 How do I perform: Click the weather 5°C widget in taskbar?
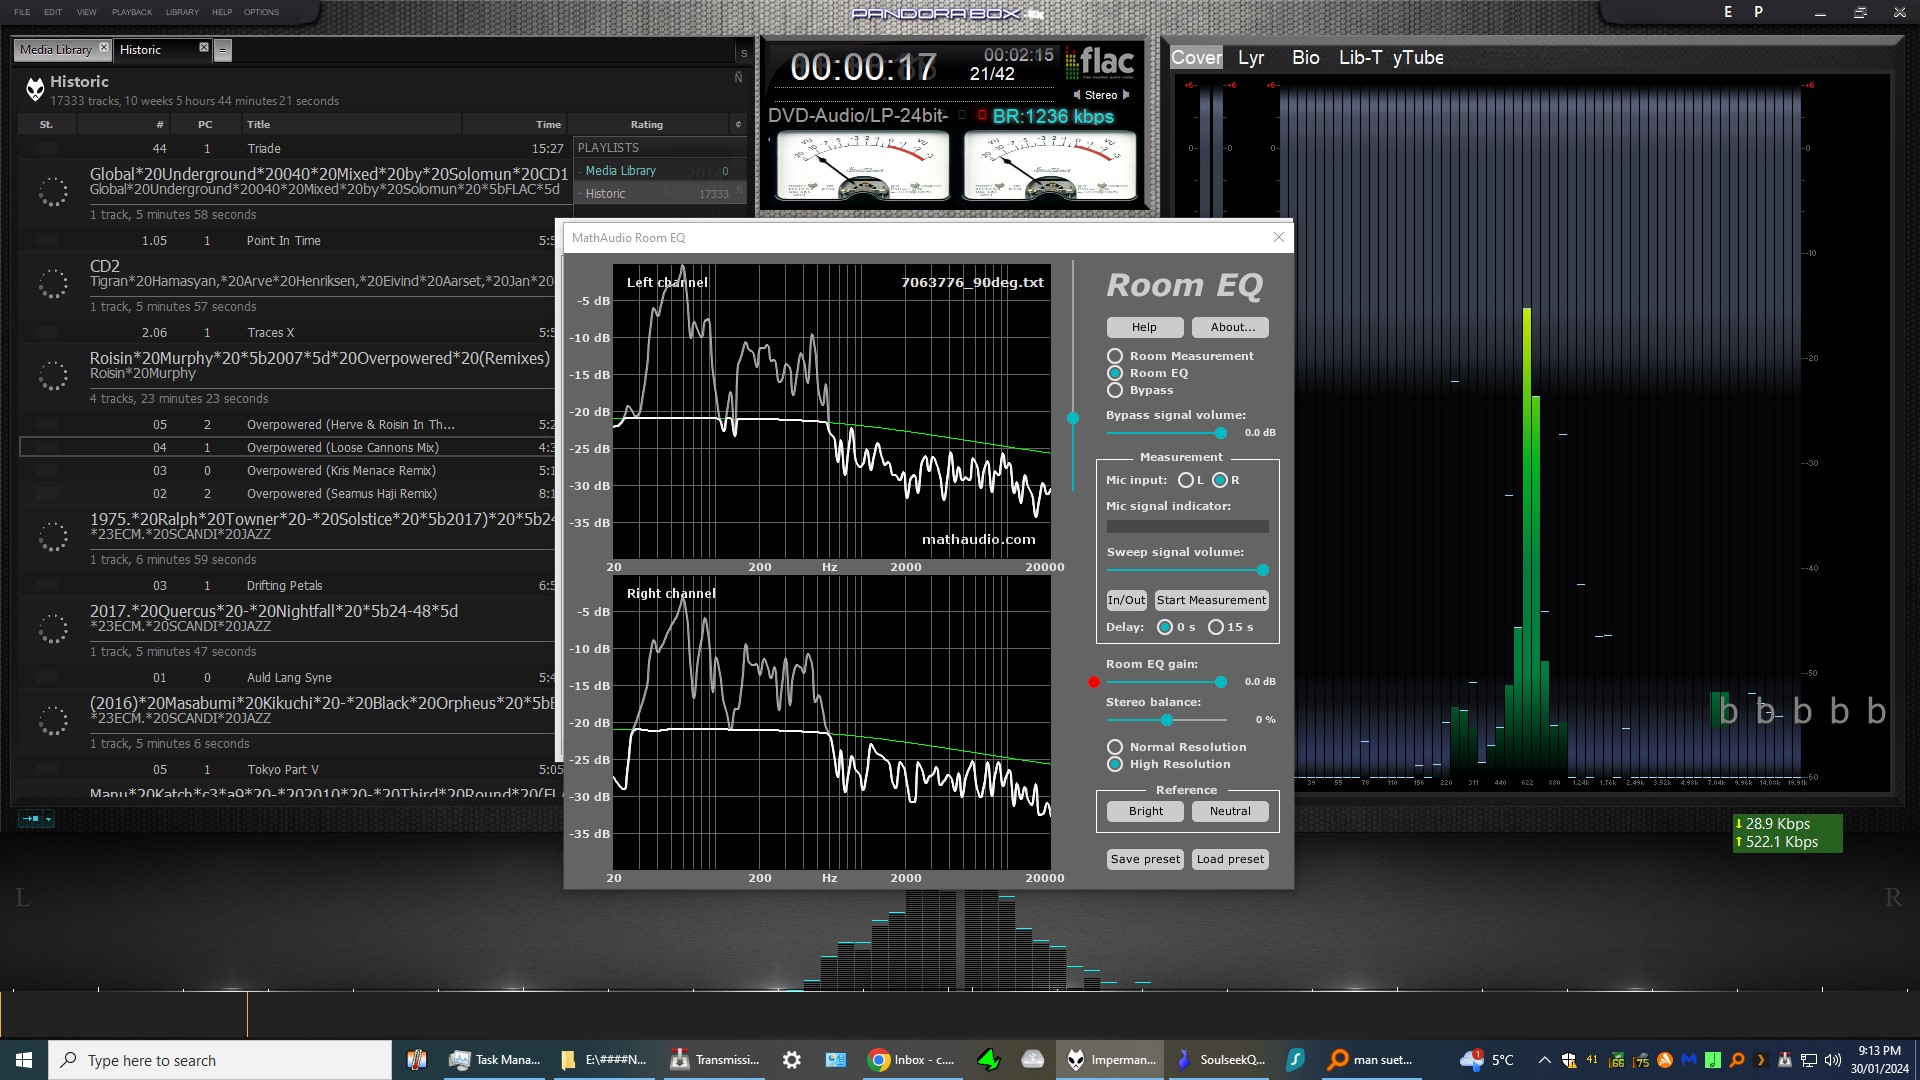(1487, 1060)
